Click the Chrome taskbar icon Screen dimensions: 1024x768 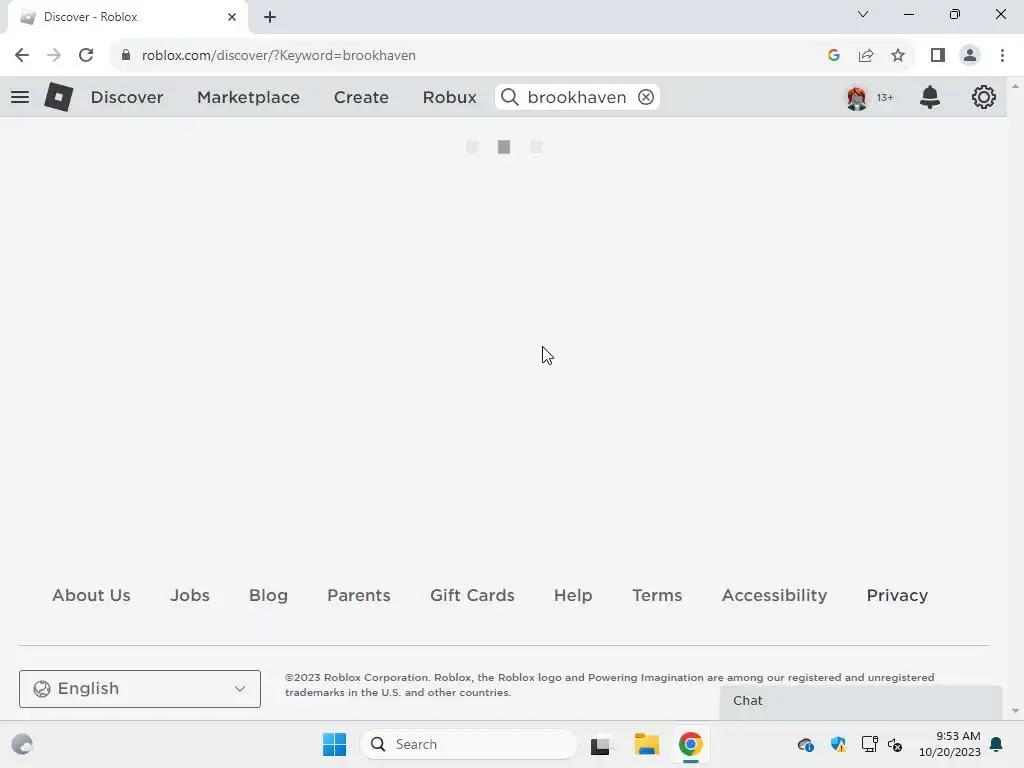tap(690, 744)
